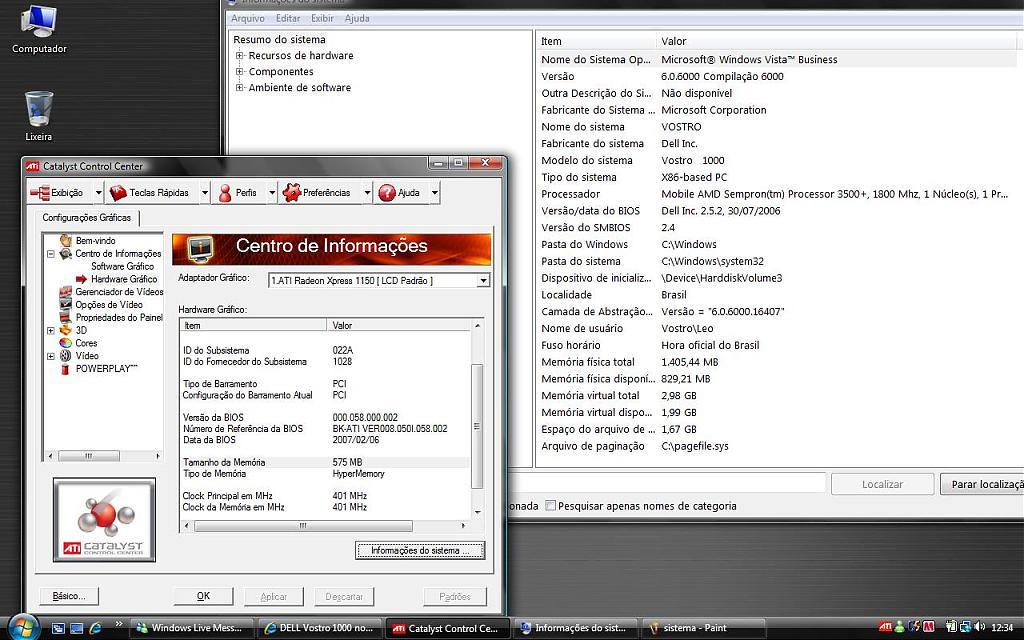Open the Adaptador Gráfico combo box
Viewport: 1024px width, 640px height.
point(379,281)
